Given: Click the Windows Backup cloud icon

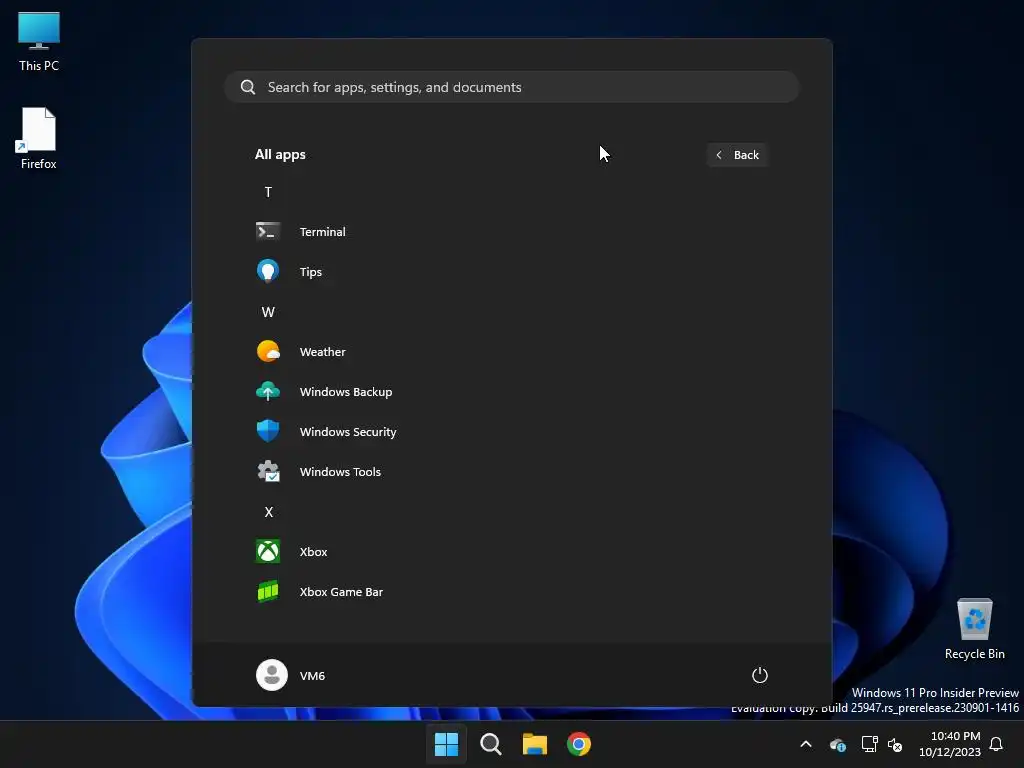Looking at the screenshot, I should click(268, 391).
